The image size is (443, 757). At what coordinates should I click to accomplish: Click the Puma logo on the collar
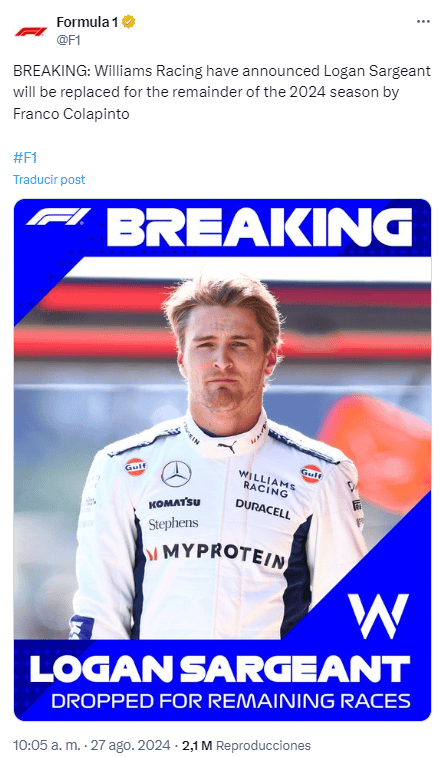click(227, 447)
